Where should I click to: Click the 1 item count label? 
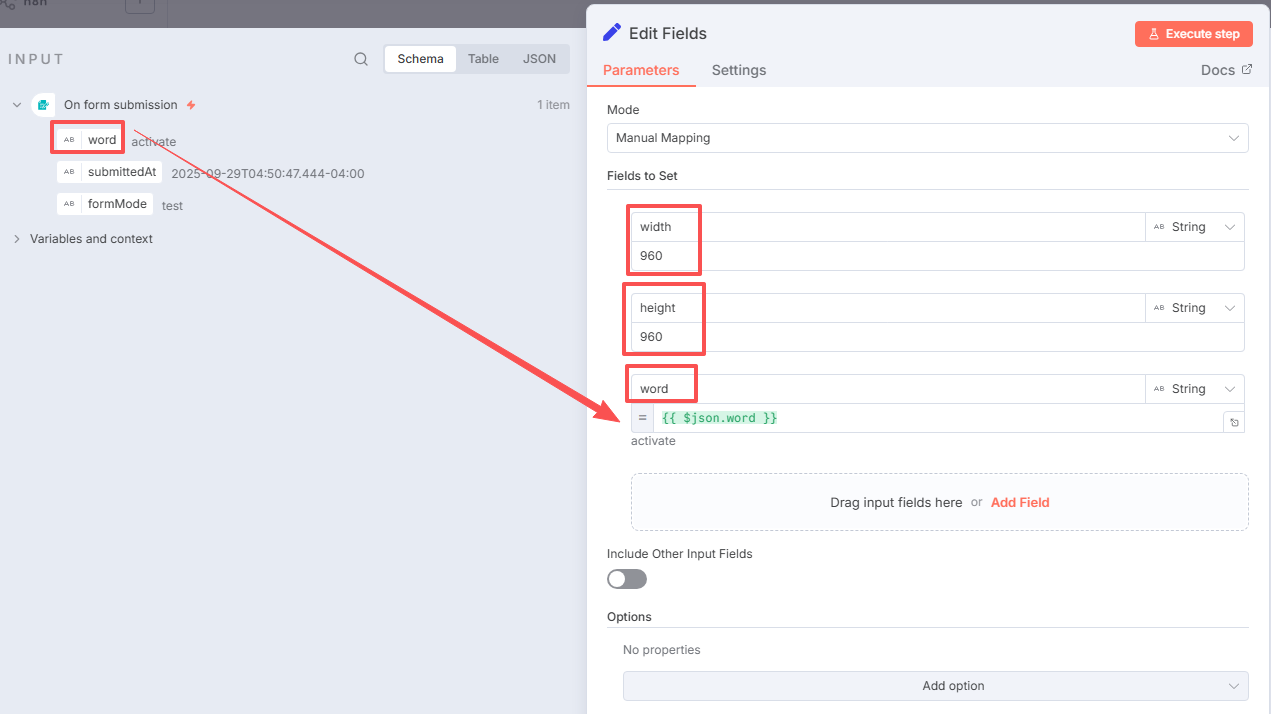[x=553, y=105]
